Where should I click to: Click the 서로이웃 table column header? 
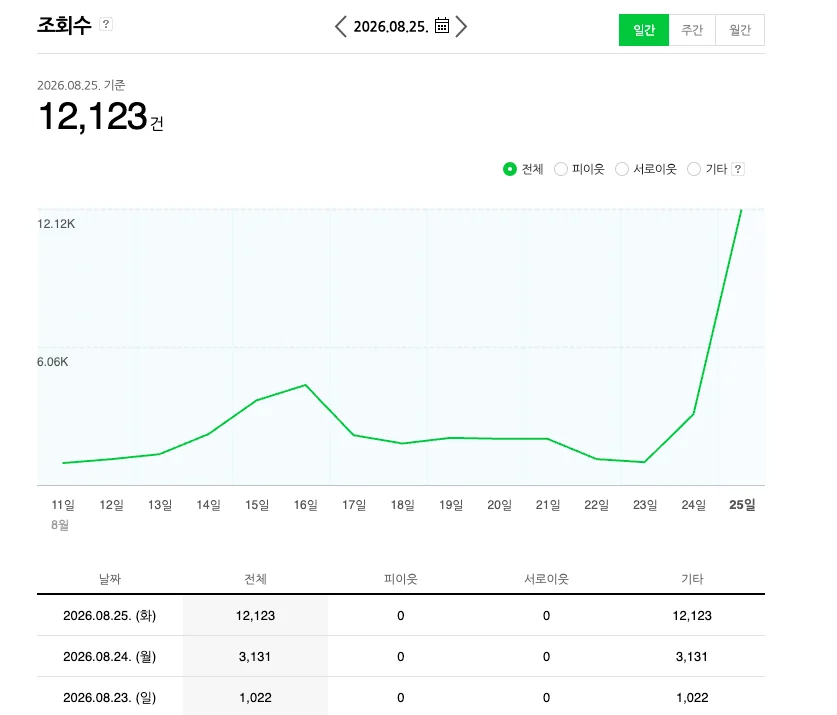546,579
